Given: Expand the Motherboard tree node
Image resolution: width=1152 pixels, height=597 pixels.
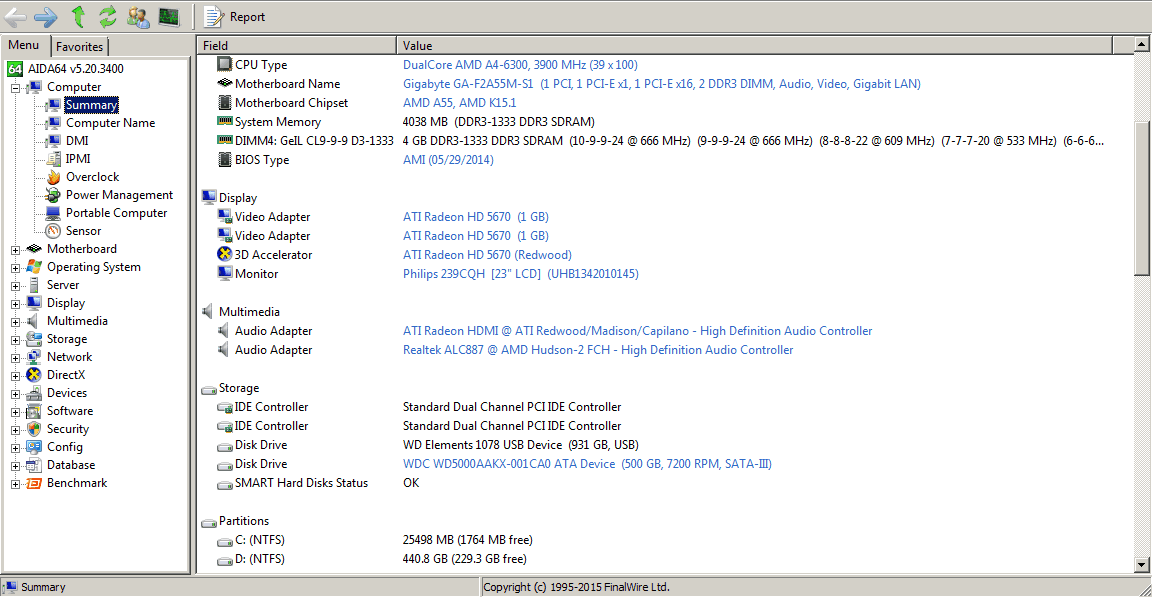Looking at the screenshot, I should [15, 250].
